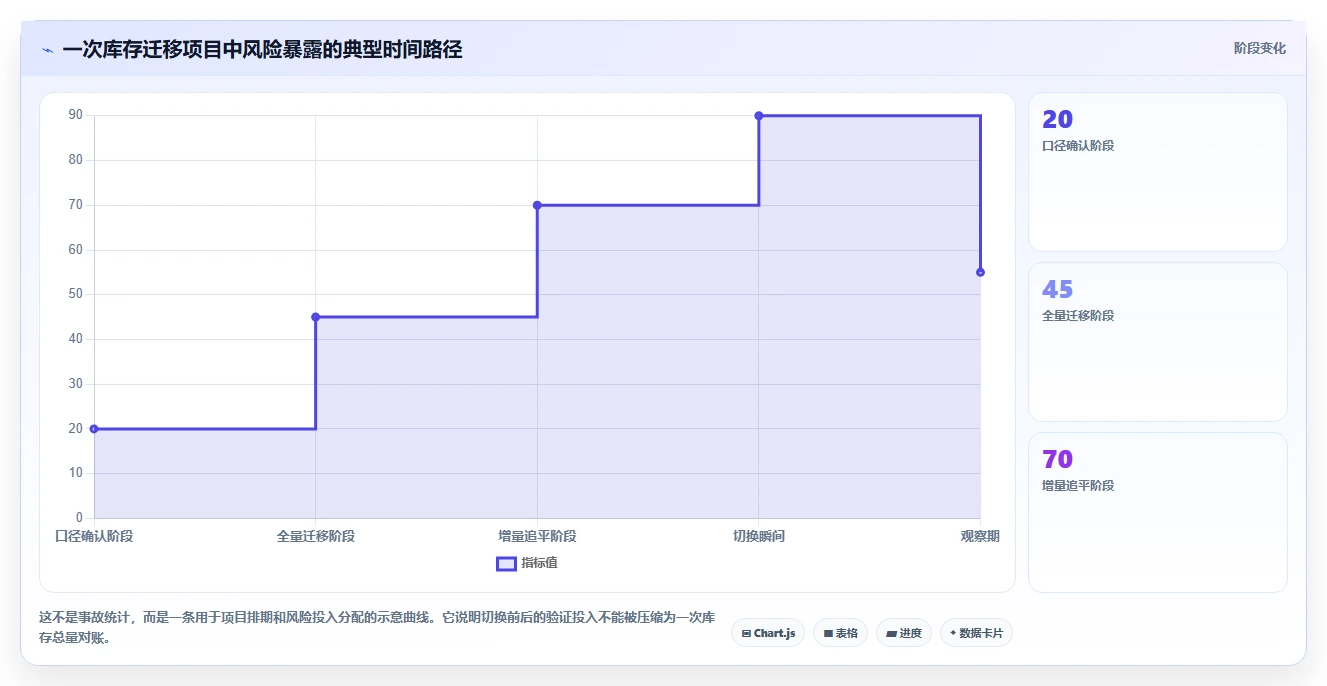The height and width of the screenshot is (686, 1327).
Task: Click the y-axis value 90
Action: point(76,115)
